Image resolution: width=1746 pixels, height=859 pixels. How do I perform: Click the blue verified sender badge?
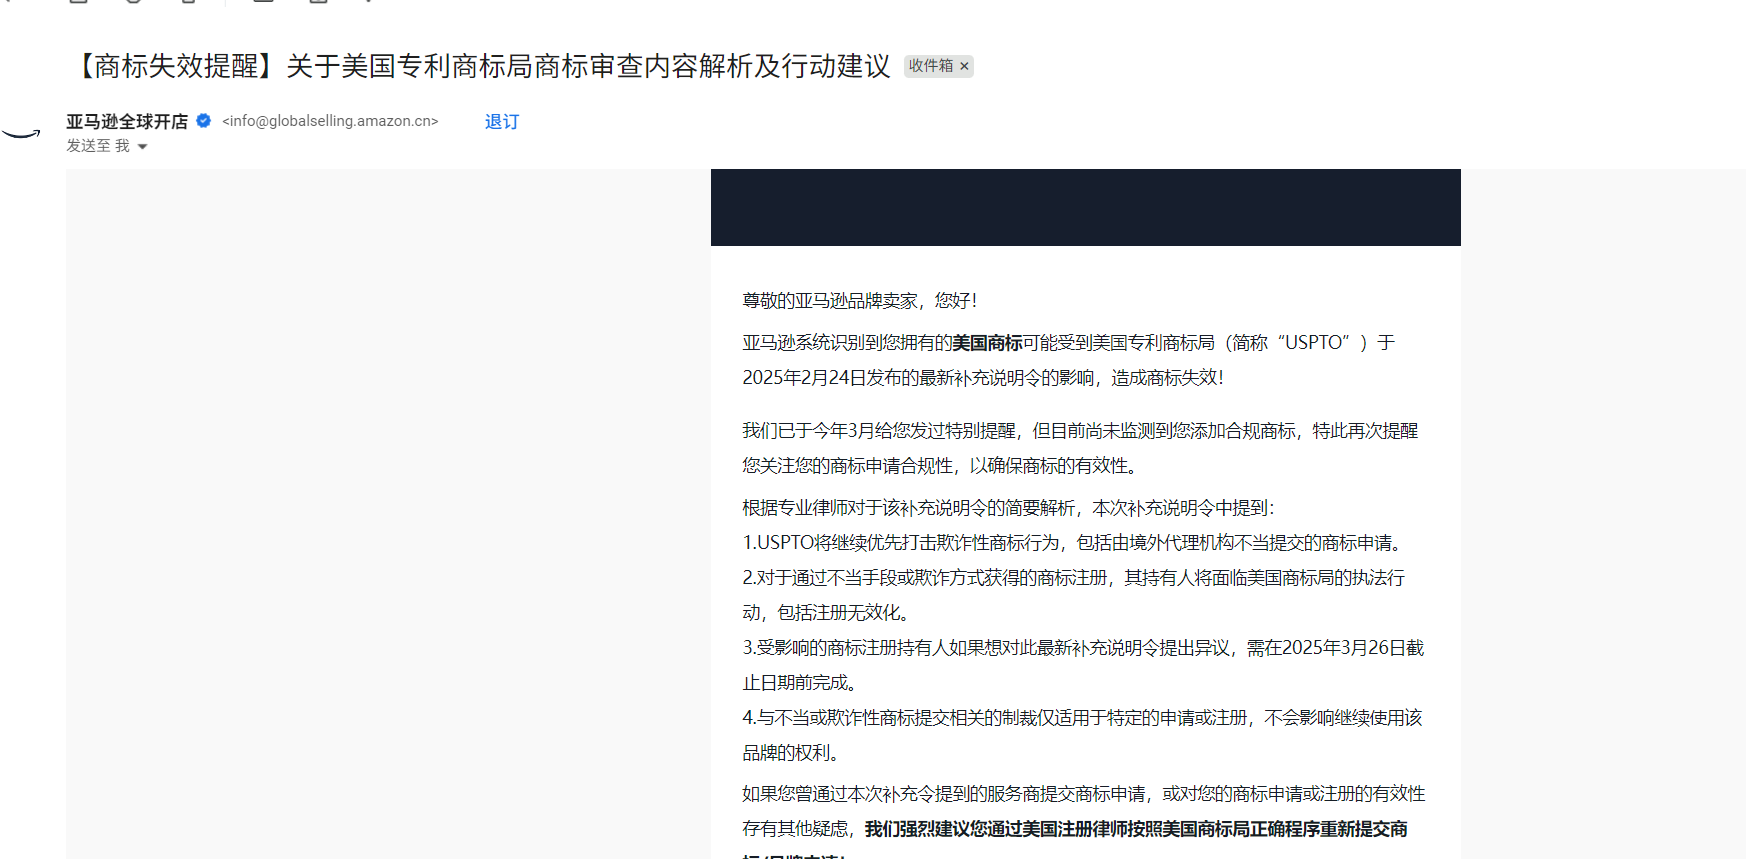tap(204, 121)
